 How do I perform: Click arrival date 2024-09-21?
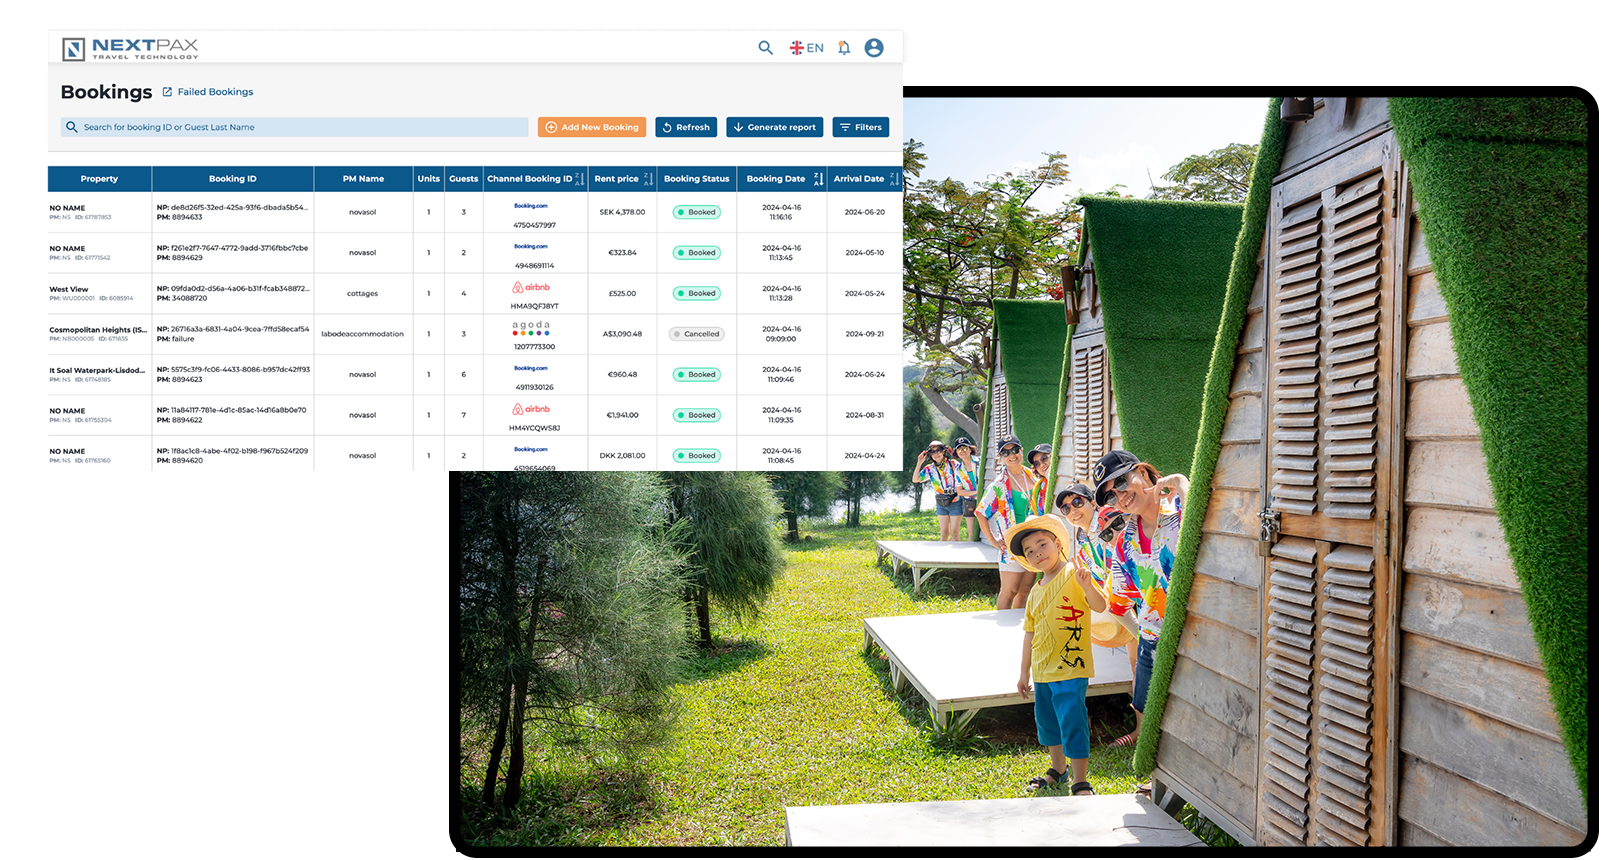coord(864,334)
